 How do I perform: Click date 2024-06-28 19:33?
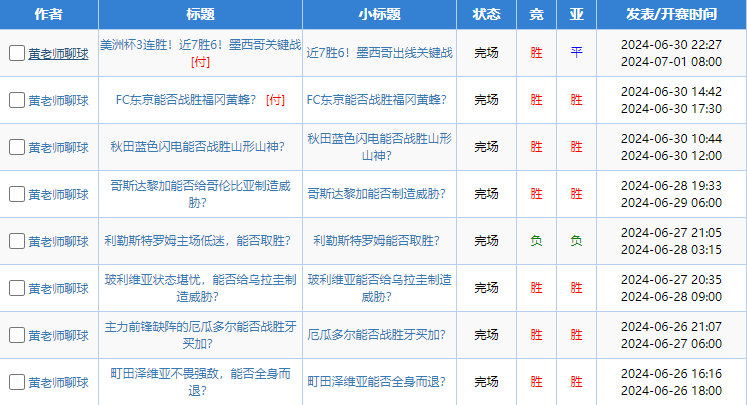[x=671, y=185]
